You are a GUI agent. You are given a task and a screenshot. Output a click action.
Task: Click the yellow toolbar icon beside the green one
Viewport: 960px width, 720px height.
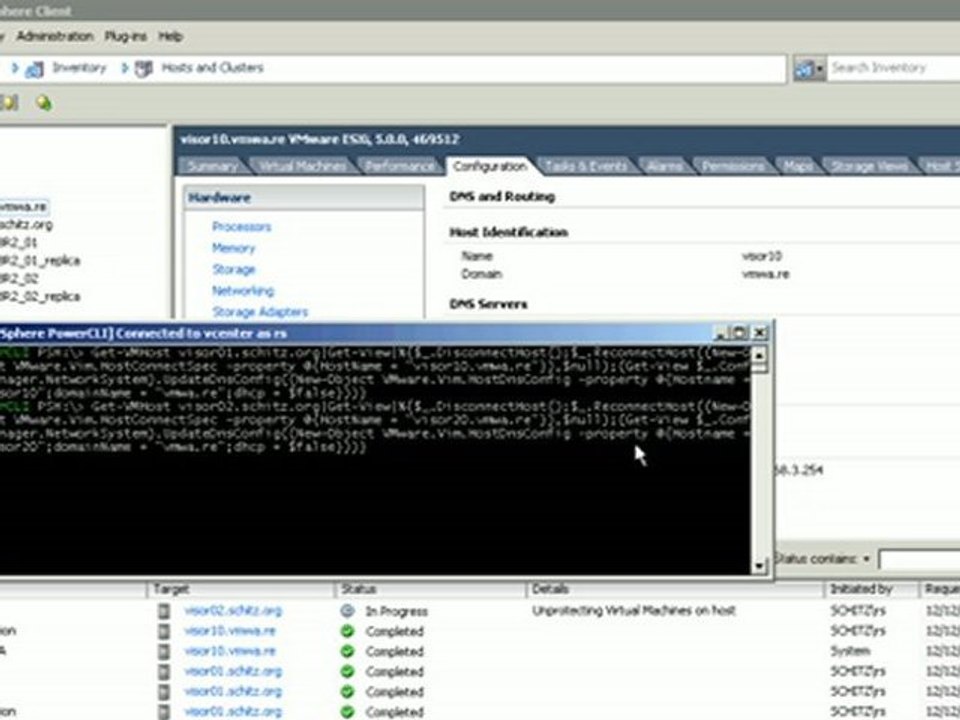point(9,103)
